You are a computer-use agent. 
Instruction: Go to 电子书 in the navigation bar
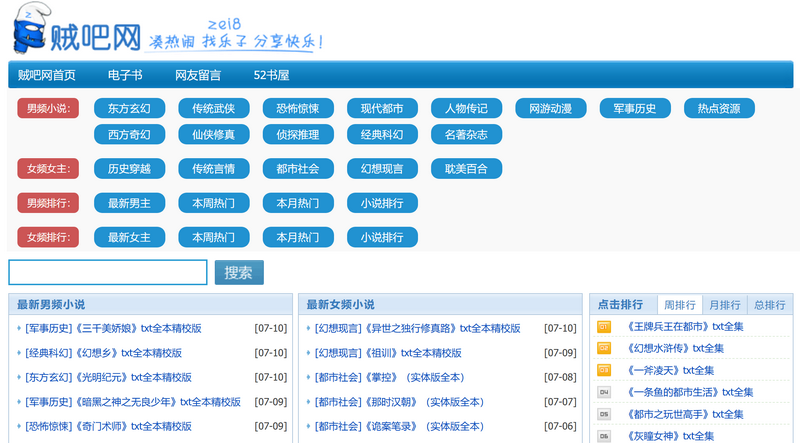[x=125, y=75]
